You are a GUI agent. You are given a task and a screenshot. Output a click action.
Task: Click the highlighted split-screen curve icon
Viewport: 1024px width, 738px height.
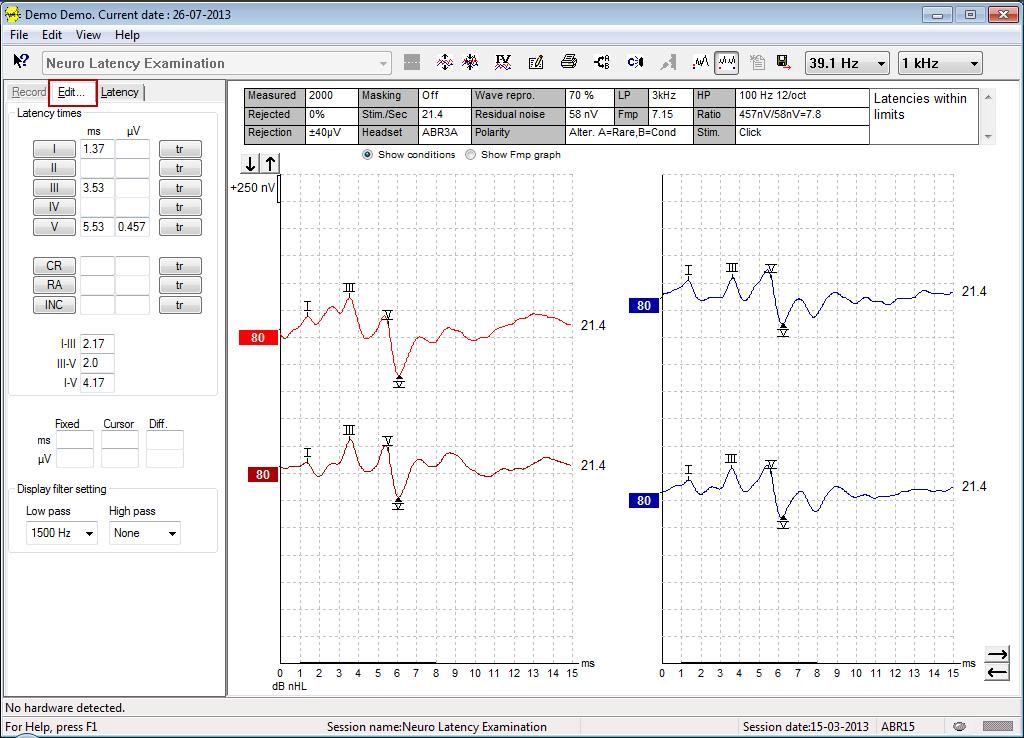(x=726, y=63)
